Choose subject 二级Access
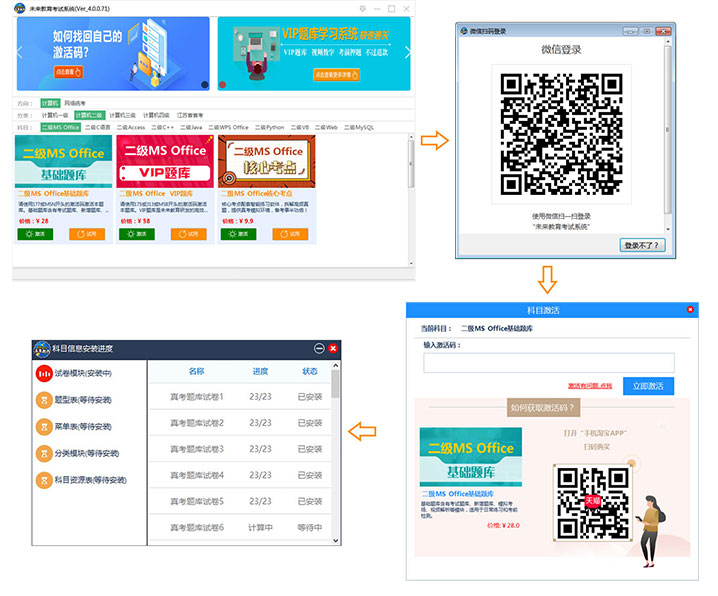 pos(131,127)
